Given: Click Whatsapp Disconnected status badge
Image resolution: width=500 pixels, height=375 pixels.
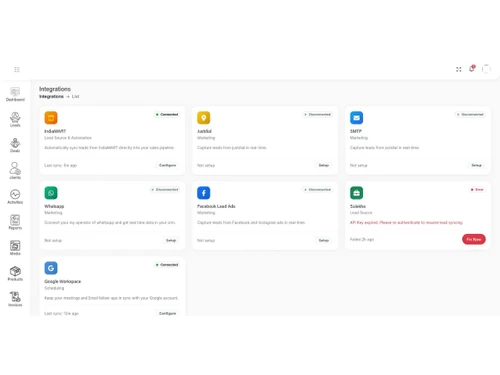Looking at the screenshot, I should (165, 190).
